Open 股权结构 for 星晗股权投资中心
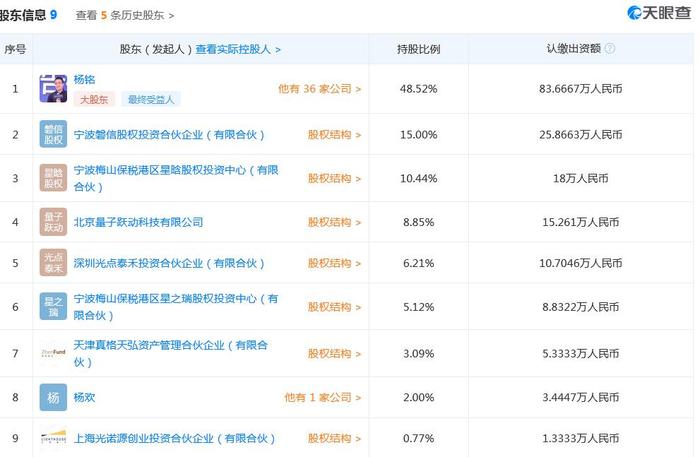Screen dimensions: 700x457 click(334, 179)
